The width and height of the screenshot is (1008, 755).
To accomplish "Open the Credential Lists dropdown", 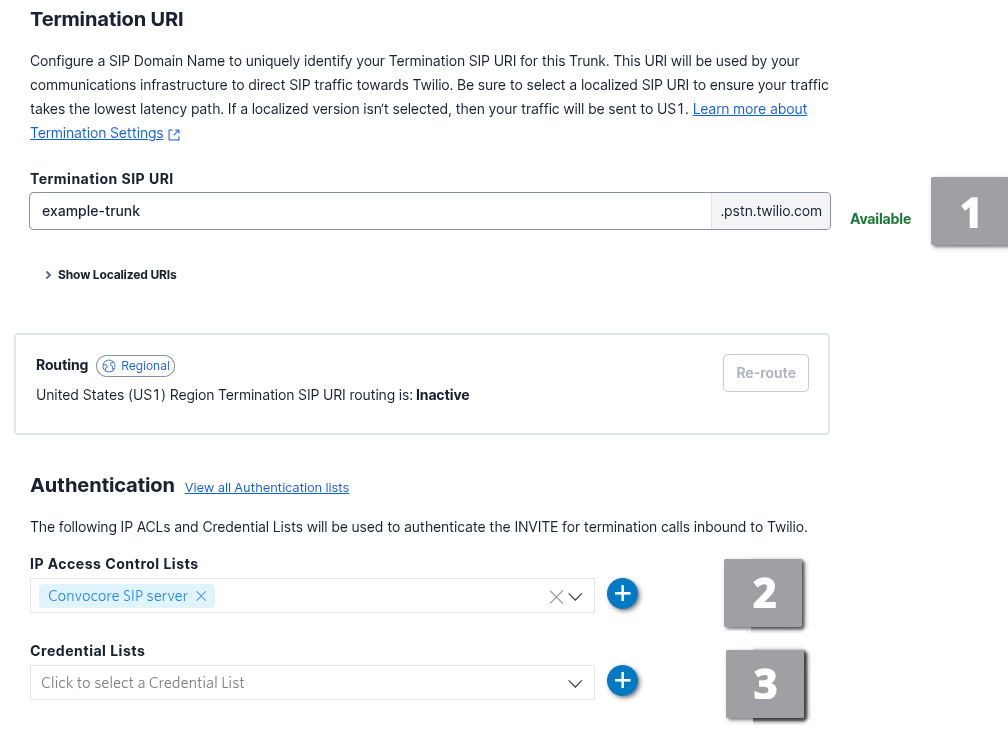I will pos(312,683).
